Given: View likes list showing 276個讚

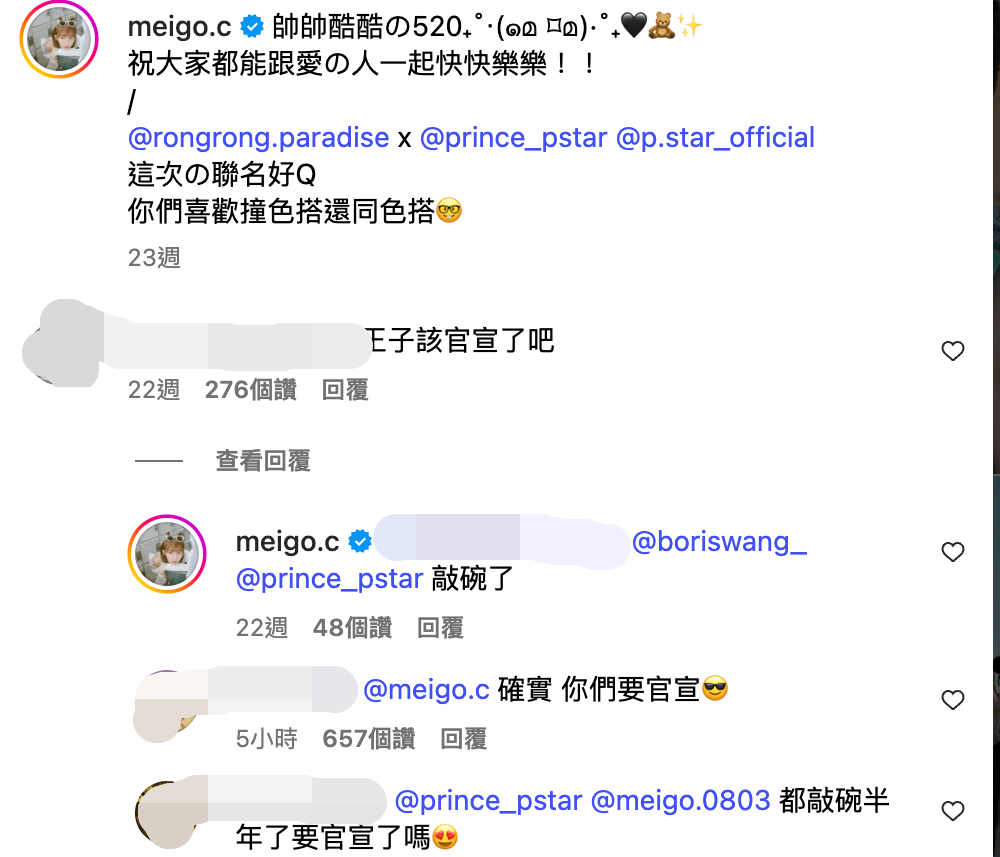Looking at the screenshot, I should [251, 390].
